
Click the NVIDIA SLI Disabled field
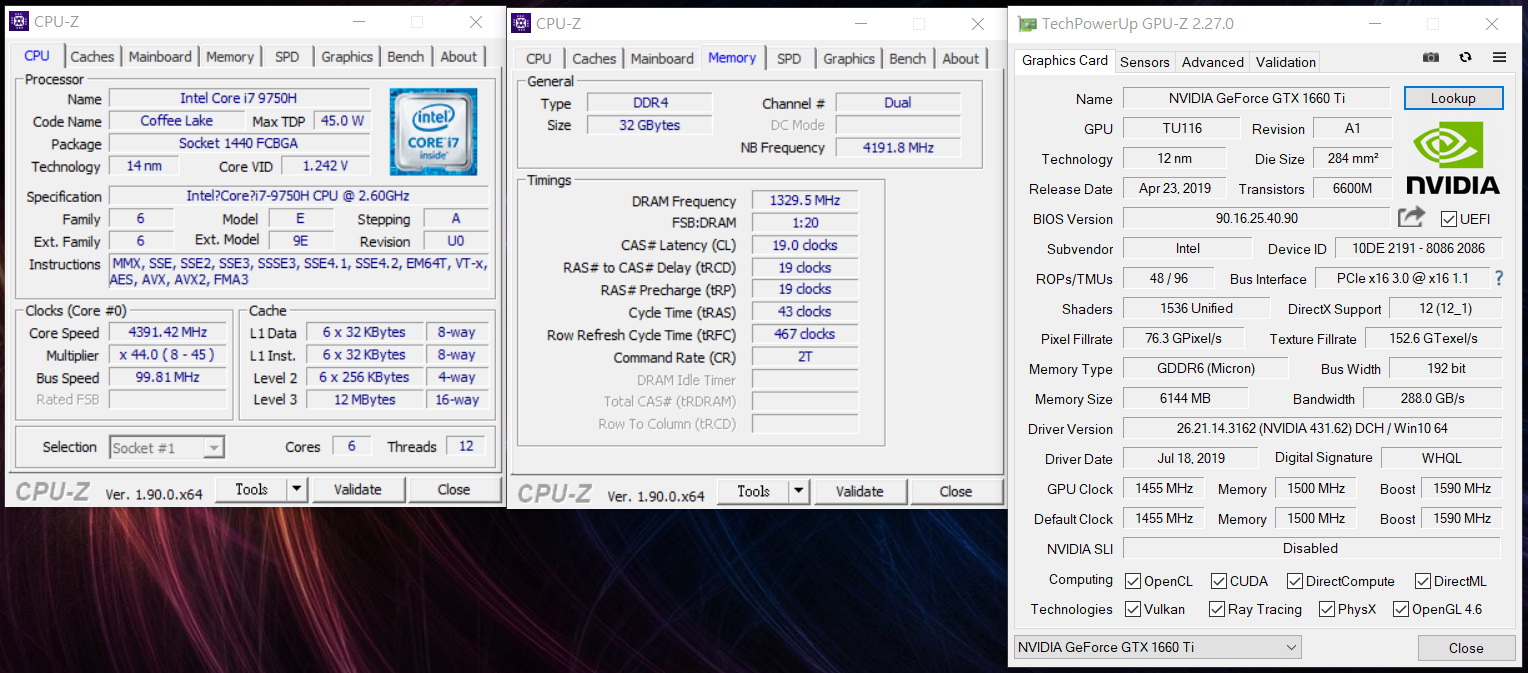point(1311,548)
